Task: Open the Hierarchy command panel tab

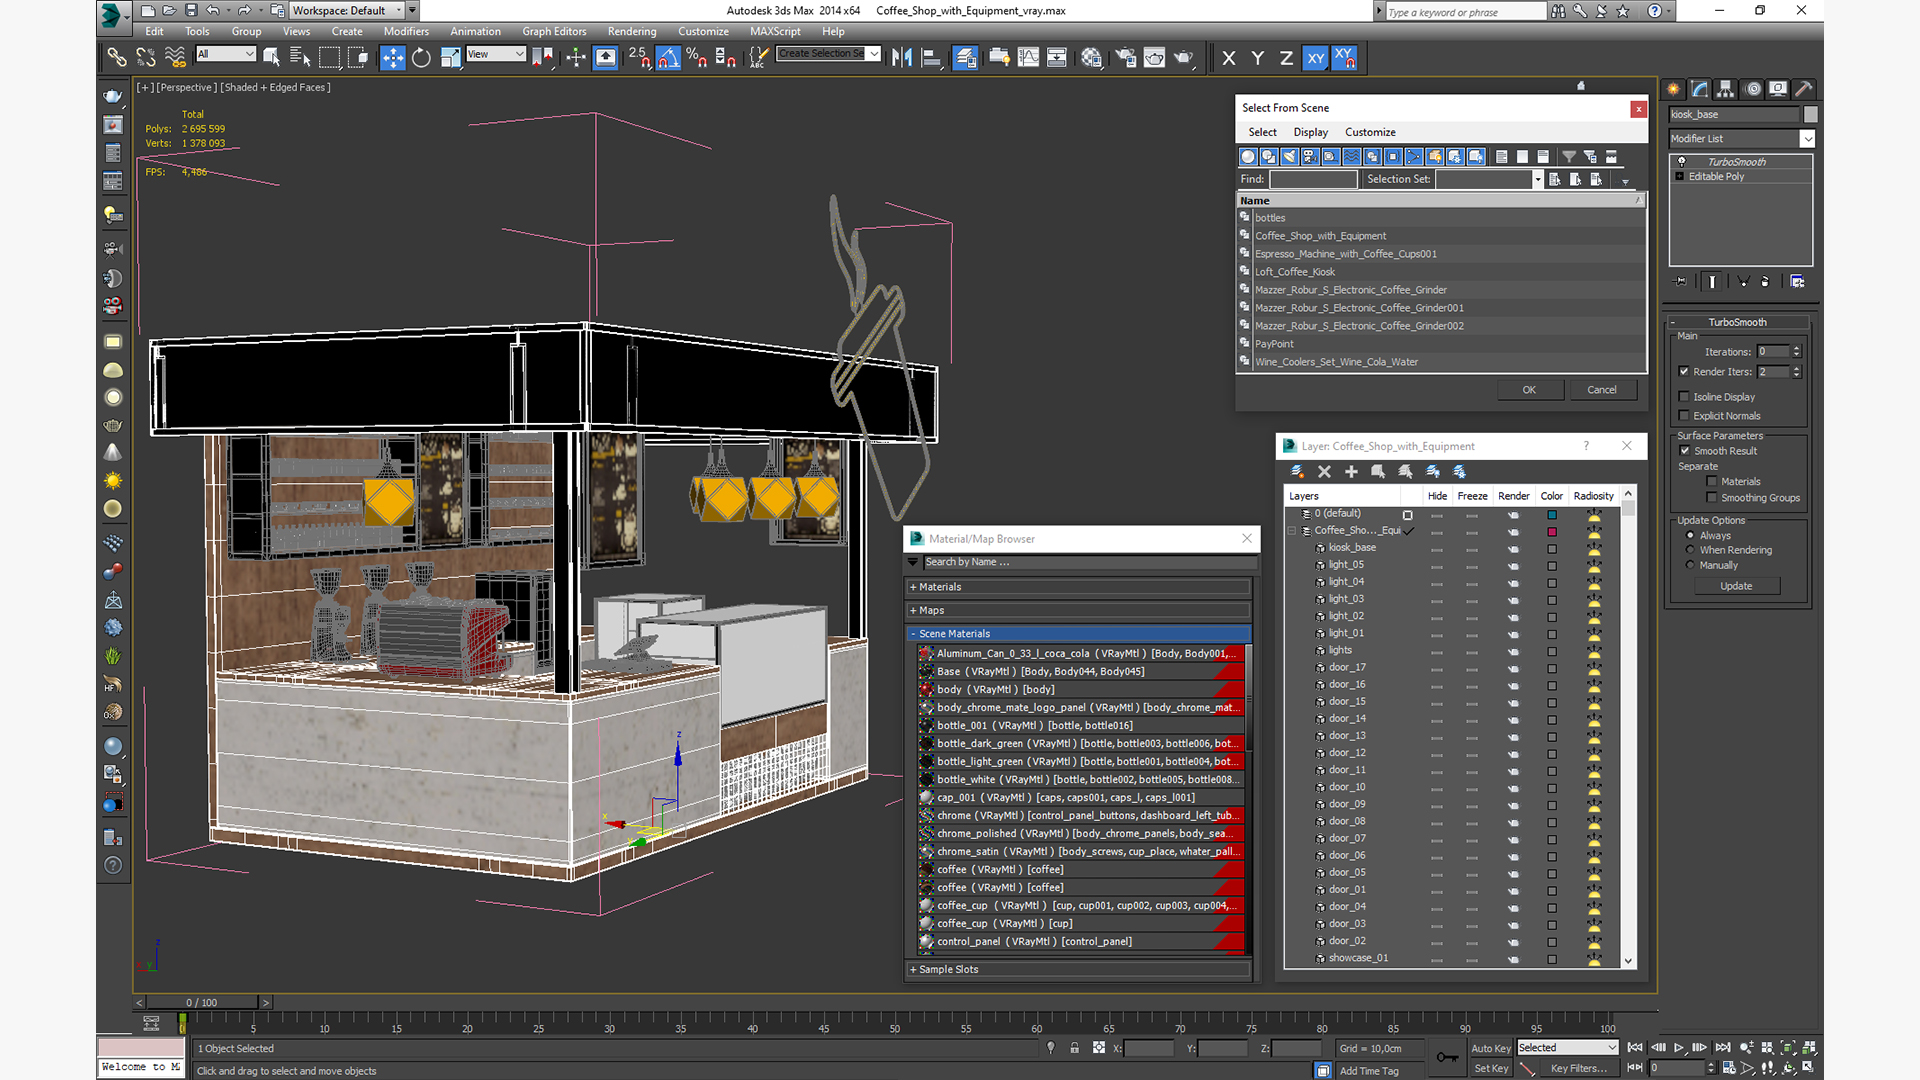Action: pos(1726,89)
